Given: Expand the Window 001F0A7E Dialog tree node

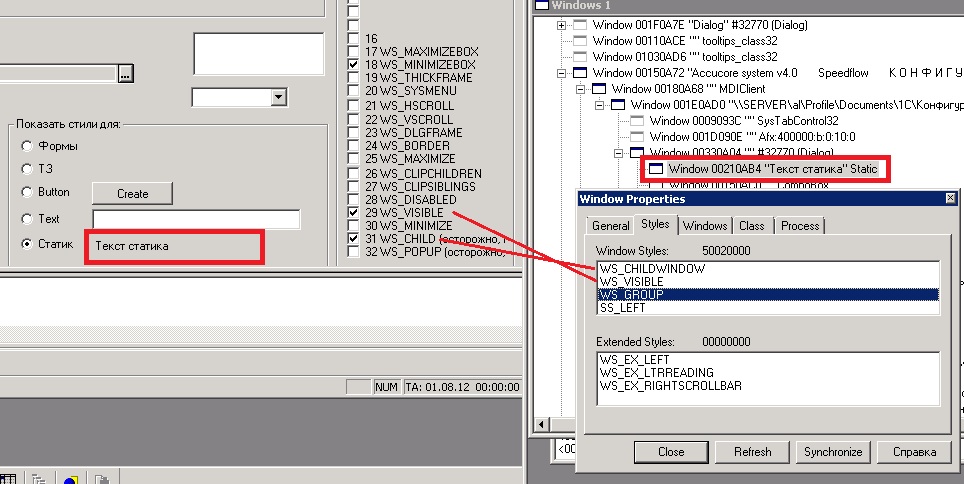Looking at the screenshot, I should (x=561, y=25).
